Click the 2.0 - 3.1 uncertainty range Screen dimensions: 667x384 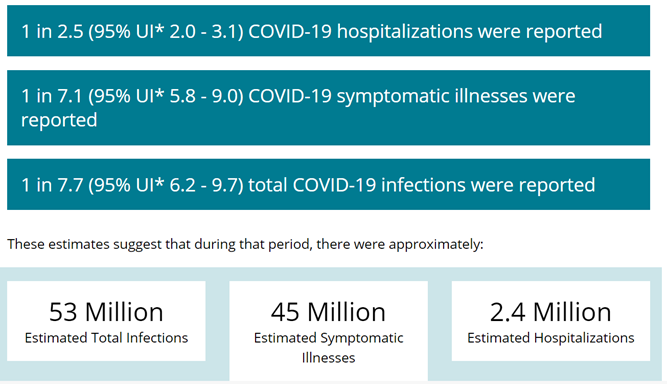(x=204, y=31)
